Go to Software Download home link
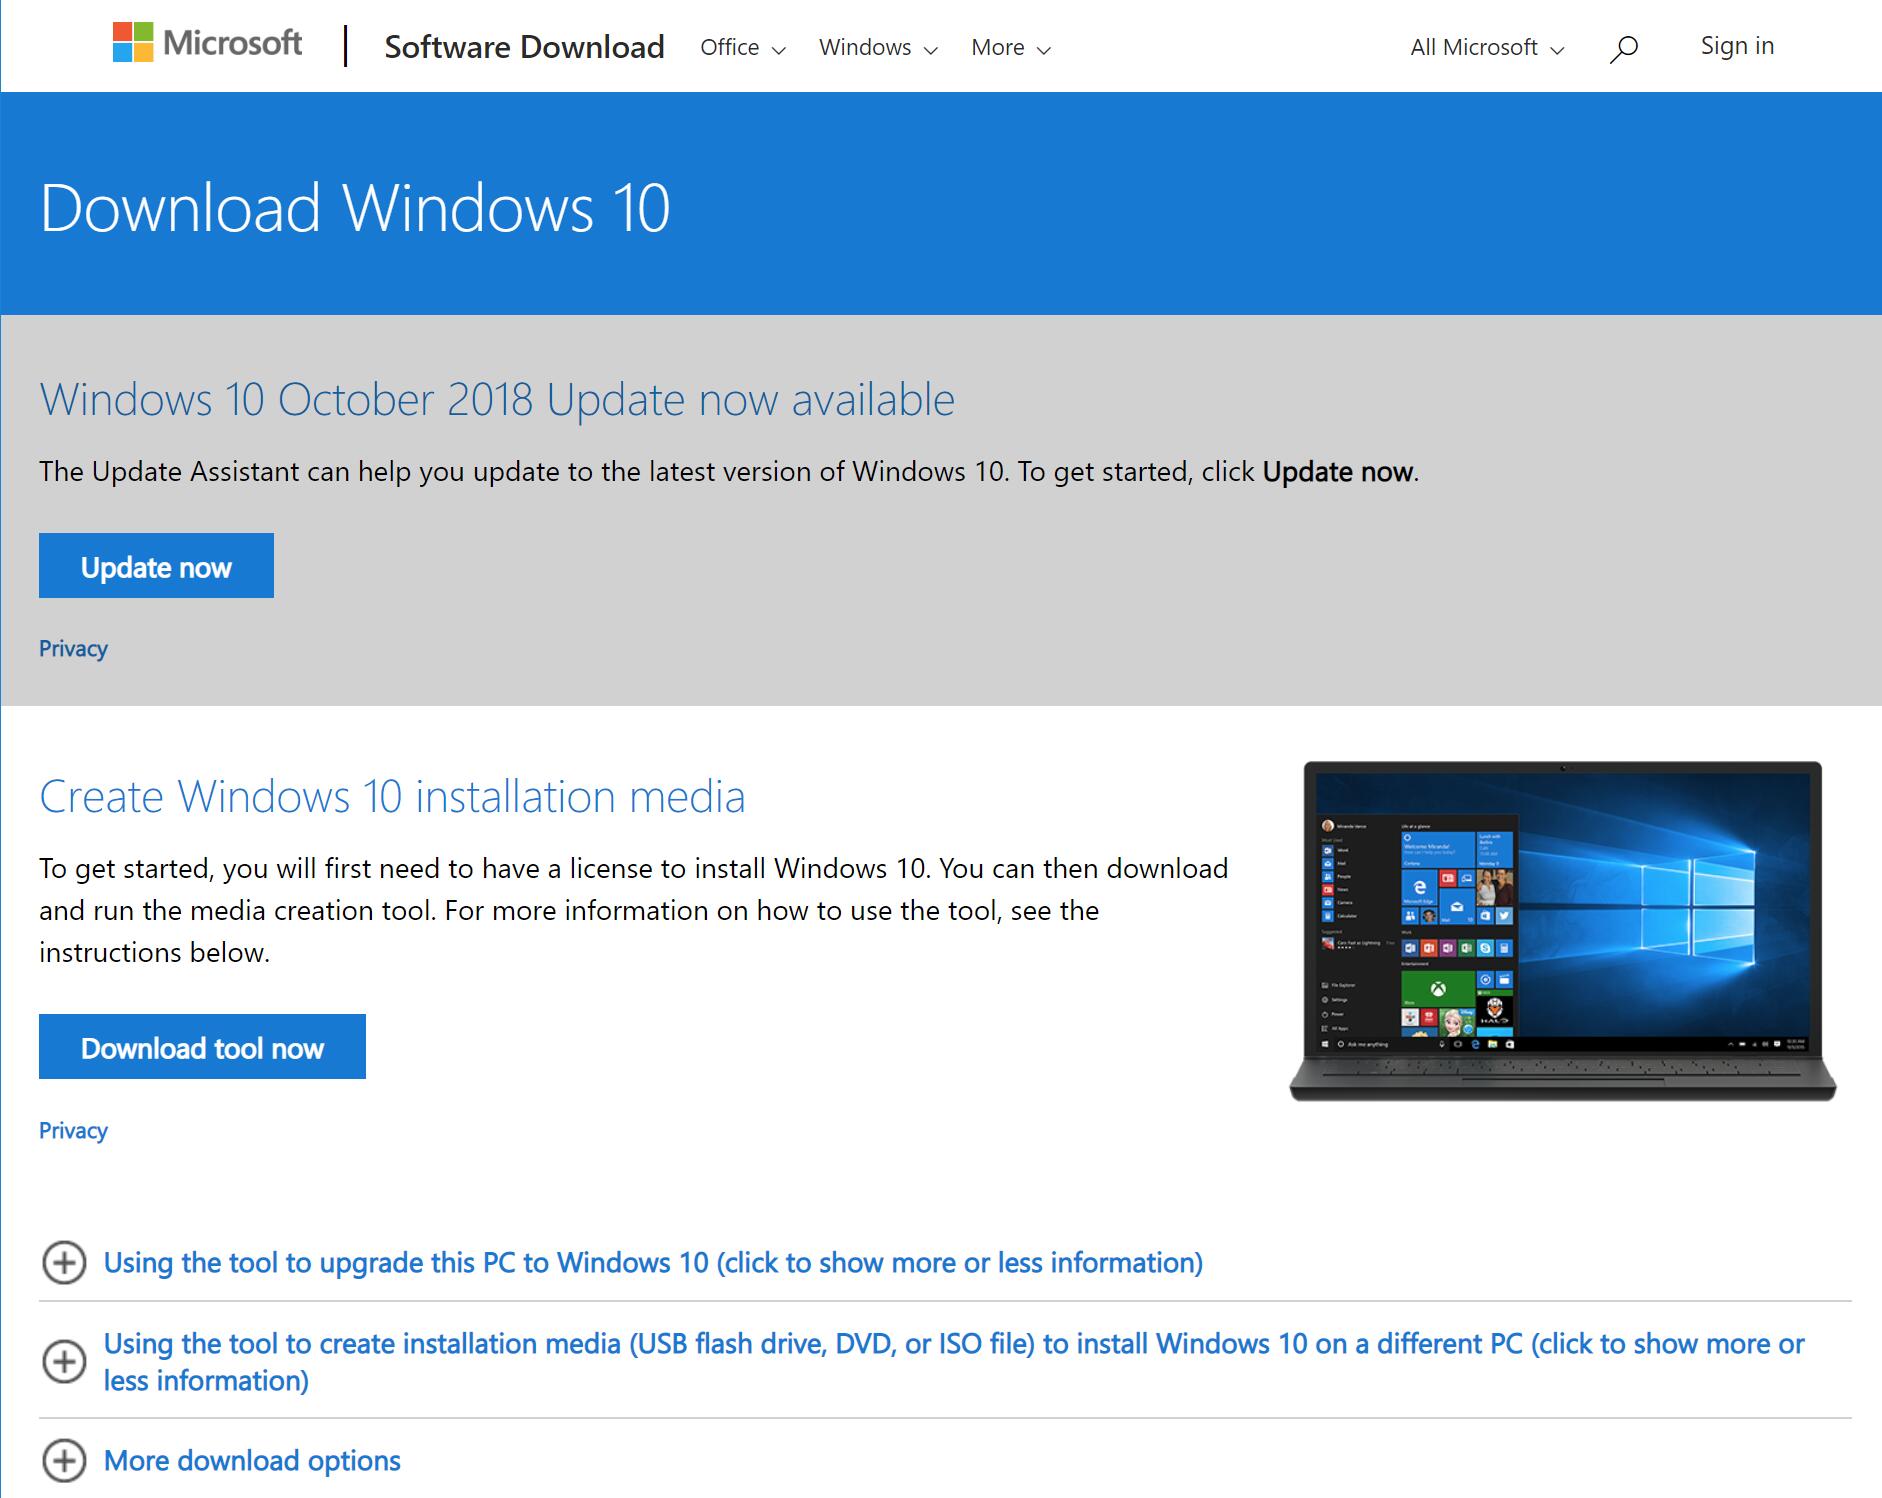This screenshot has width=1882, height=1498. (x=524, y=47)
